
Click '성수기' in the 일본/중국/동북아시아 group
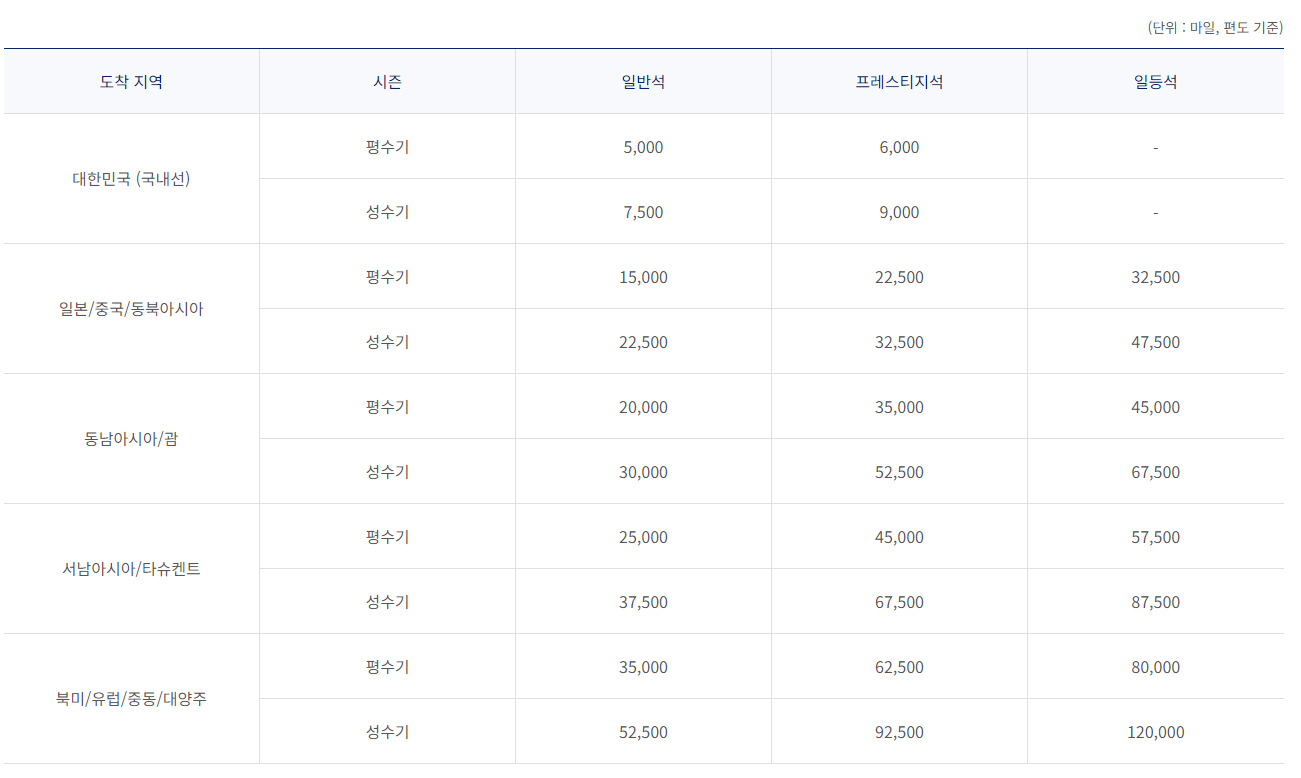click(x=387, y=342)
